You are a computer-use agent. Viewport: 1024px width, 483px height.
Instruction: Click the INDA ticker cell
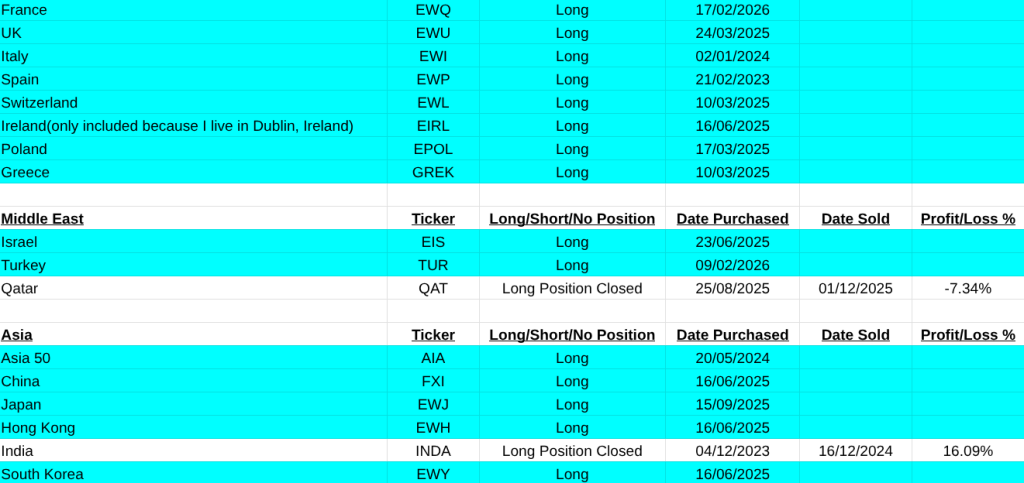point(433,451)
